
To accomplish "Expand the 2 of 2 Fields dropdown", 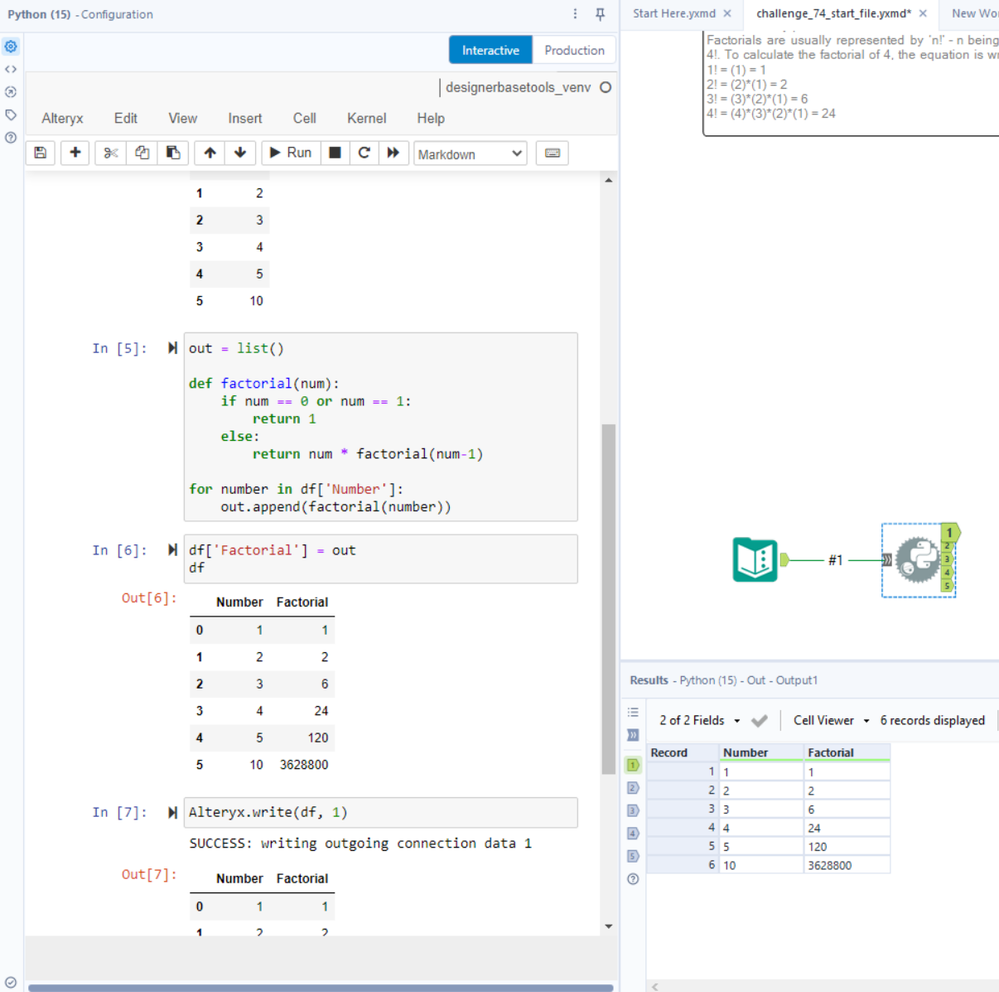I will 700,720.
